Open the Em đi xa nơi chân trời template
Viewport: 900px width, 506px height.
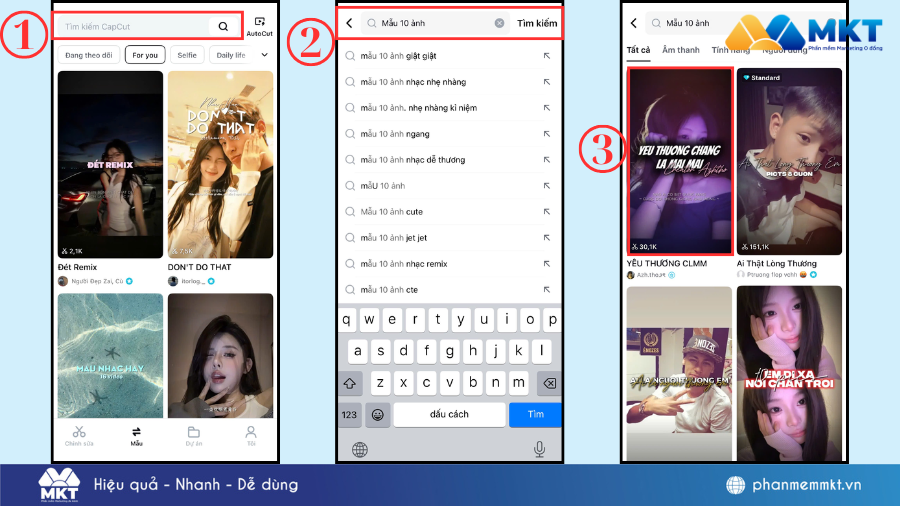789,373
